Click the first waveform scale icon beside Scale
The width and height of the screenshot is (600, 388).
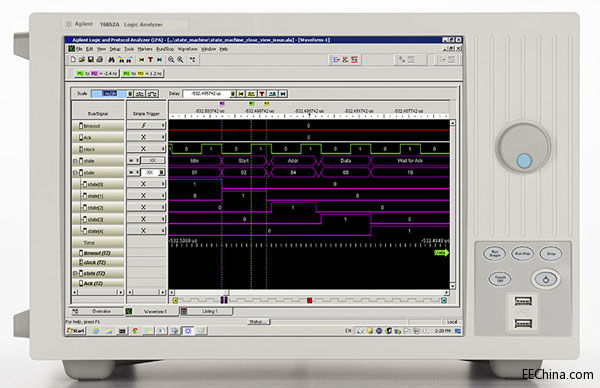tap(140, 94)
